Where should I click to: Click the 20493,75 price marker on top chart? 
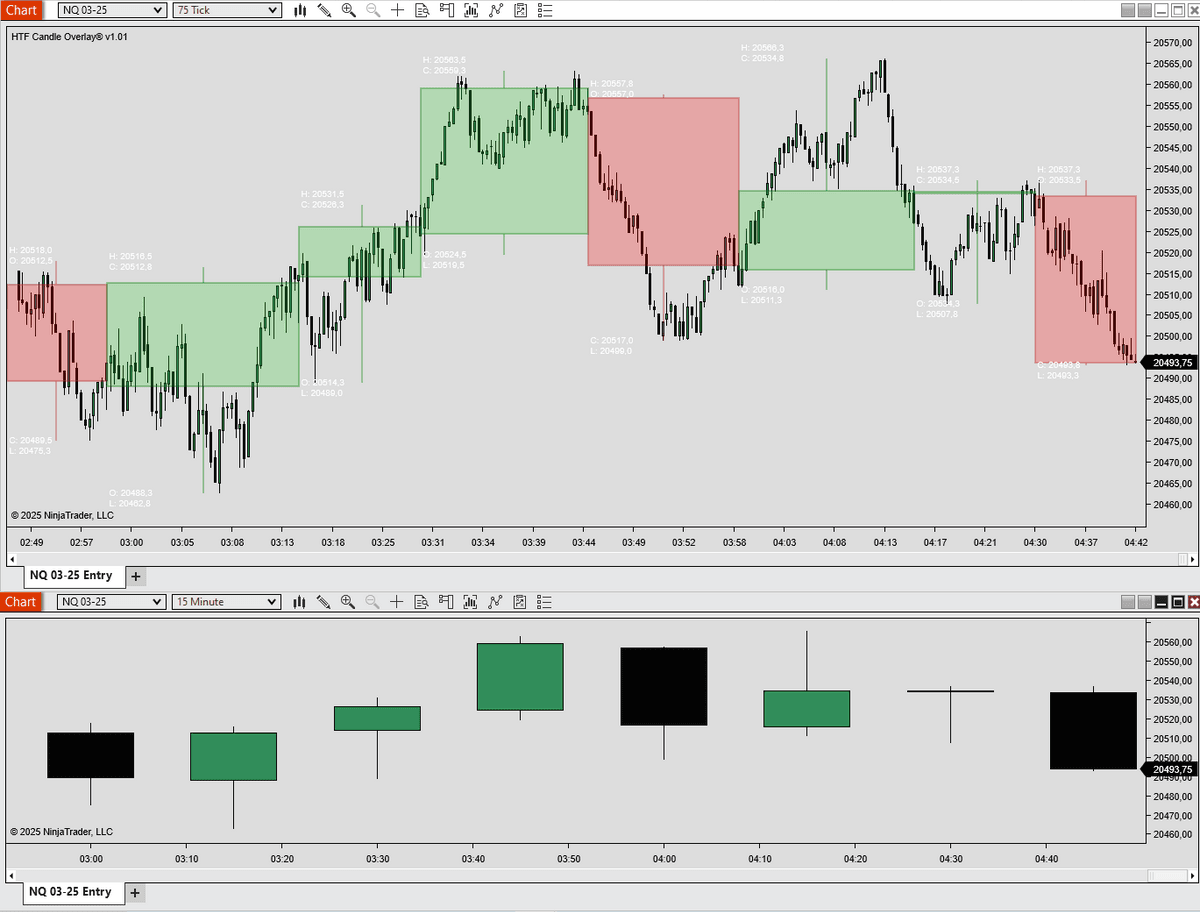pyautogui.click(x=1170, y=363)
